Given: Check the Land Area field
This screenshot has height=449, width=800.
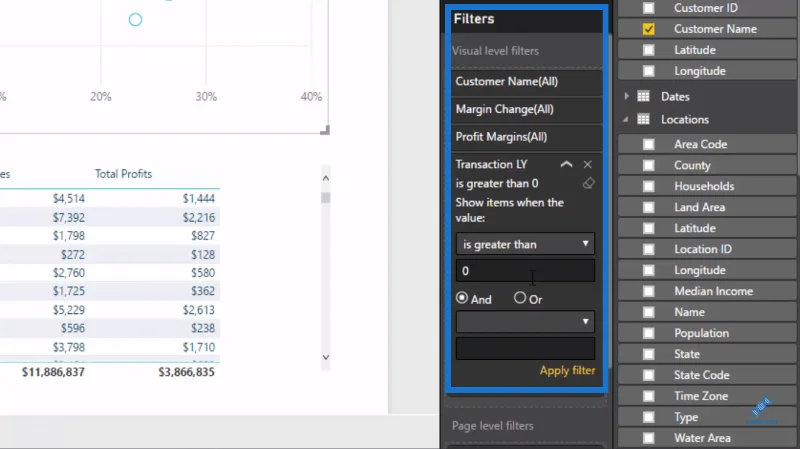Looking at the screenshot, I should [648, 207].
